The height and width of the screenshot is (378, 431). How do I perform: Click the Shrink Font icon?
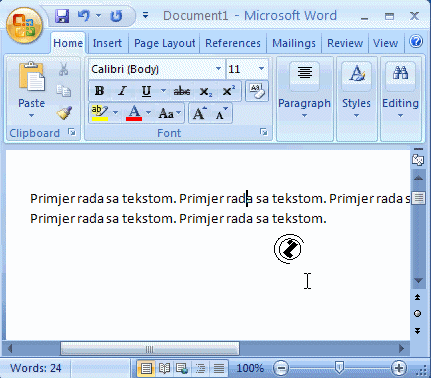[221, 113]
